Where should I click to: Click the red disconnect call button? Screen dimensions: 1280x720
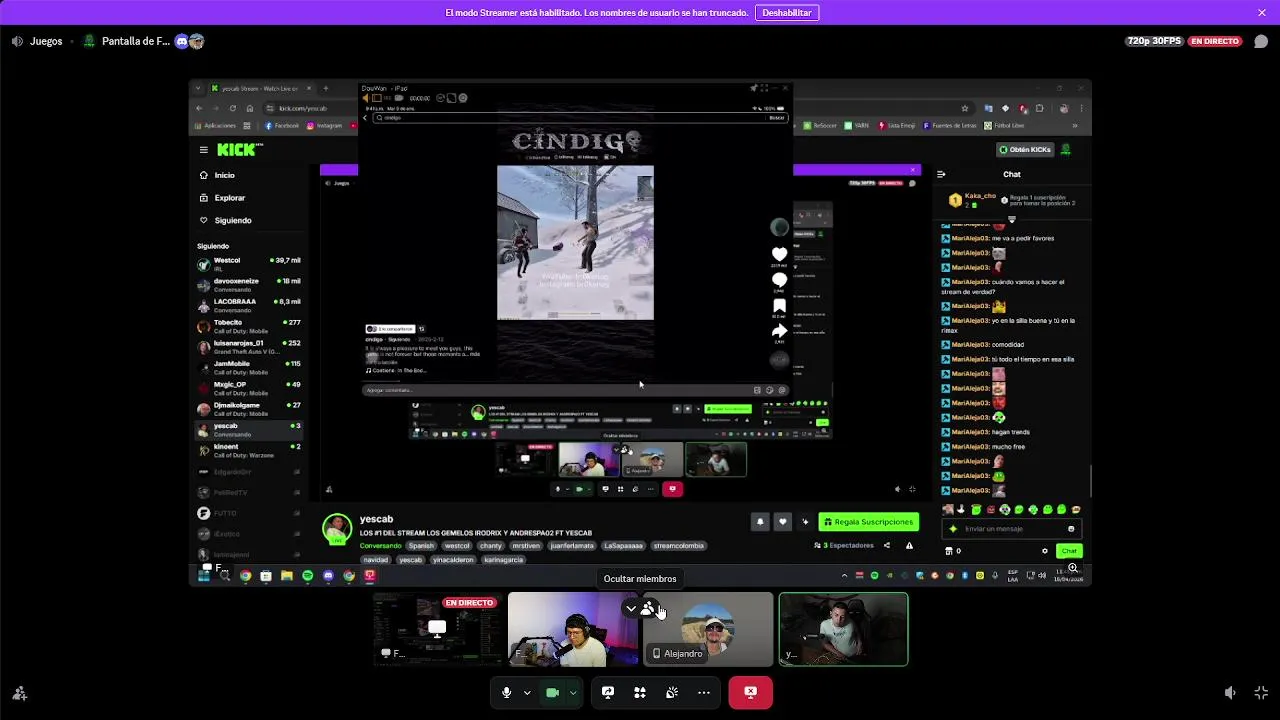click(x=750, y=692)
